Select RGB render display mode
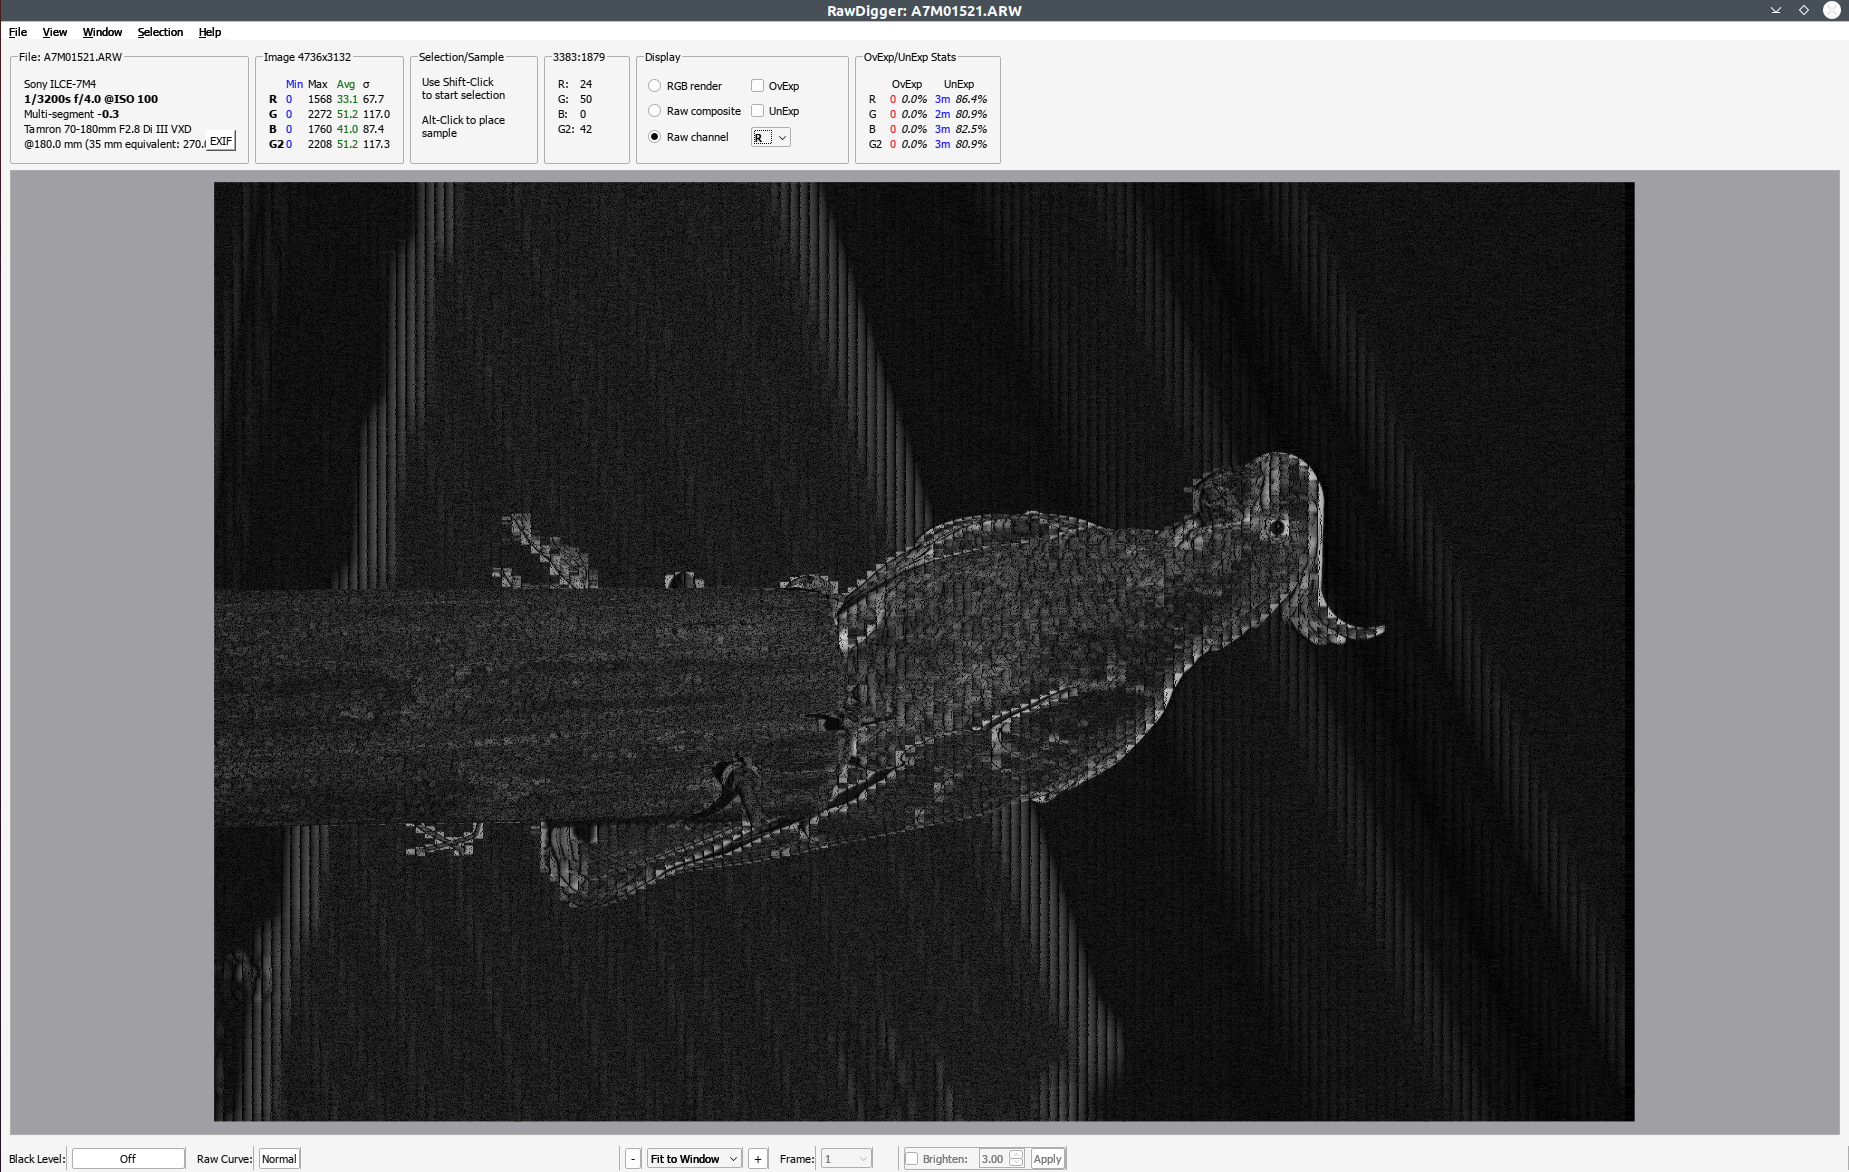Image resolution: width=1849 pixels, height=1172 pixels. (x=655, y=86)
